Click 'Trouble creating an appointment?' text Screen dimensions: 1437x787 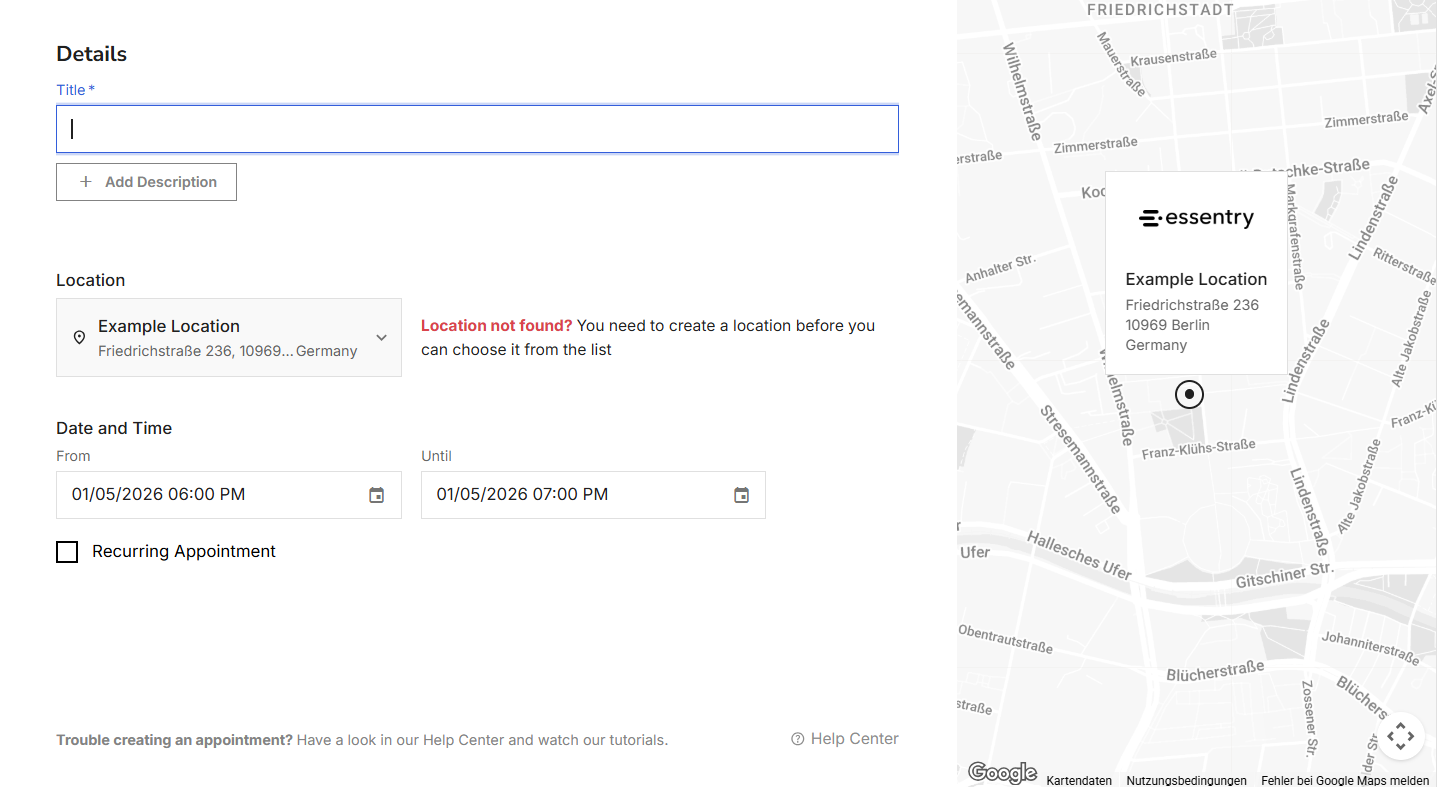click(x=175, y=740)
